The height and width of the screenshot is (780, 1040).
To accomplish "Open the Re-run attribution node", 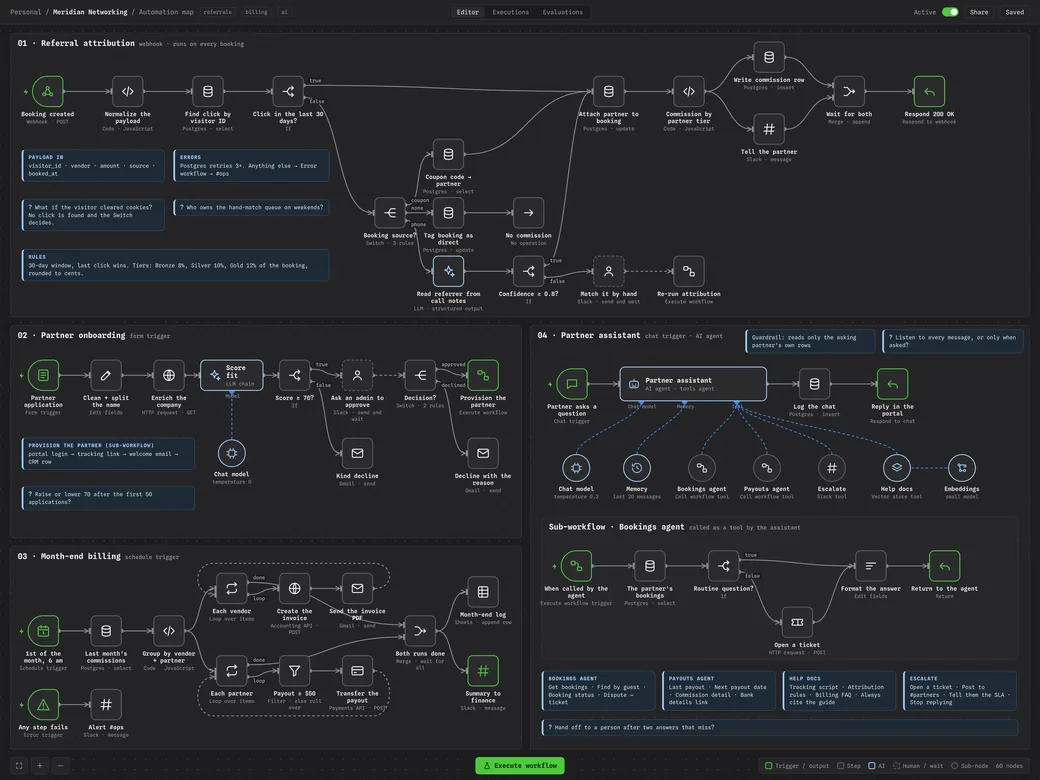I will click(688, 271).
